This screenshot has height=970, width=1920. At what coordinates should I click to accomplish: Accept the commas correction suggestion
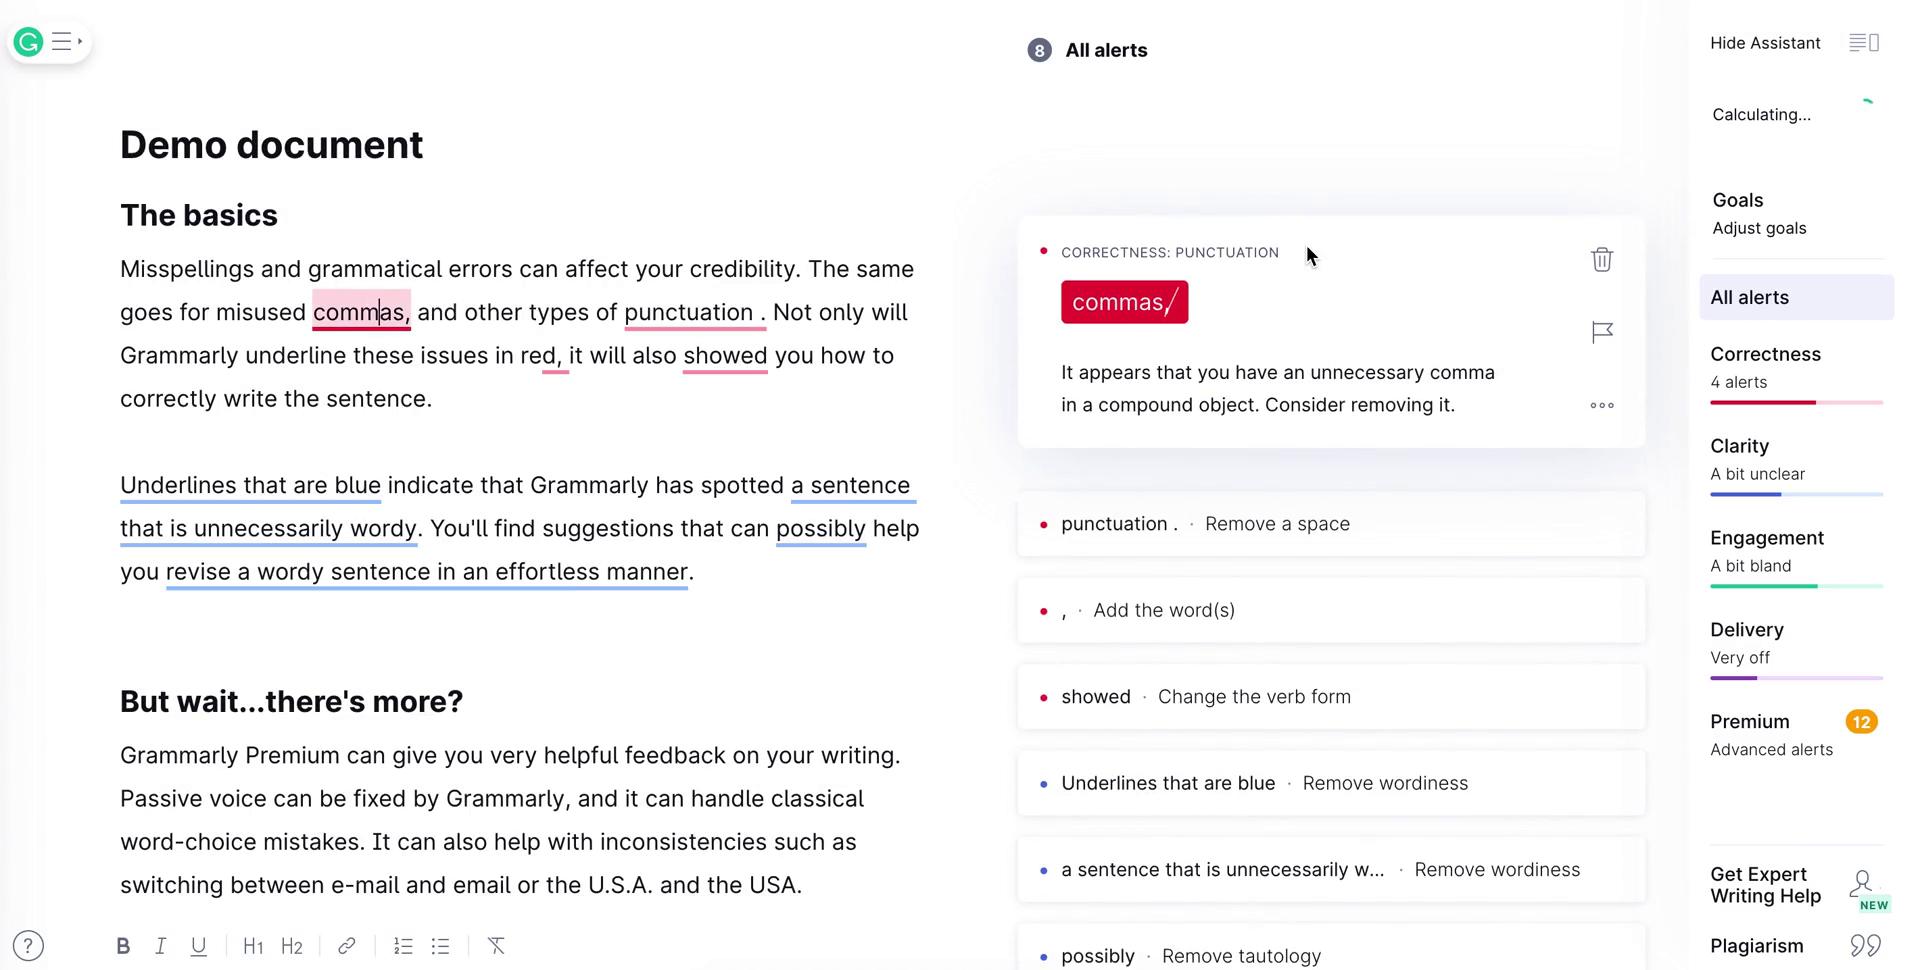1124,302
